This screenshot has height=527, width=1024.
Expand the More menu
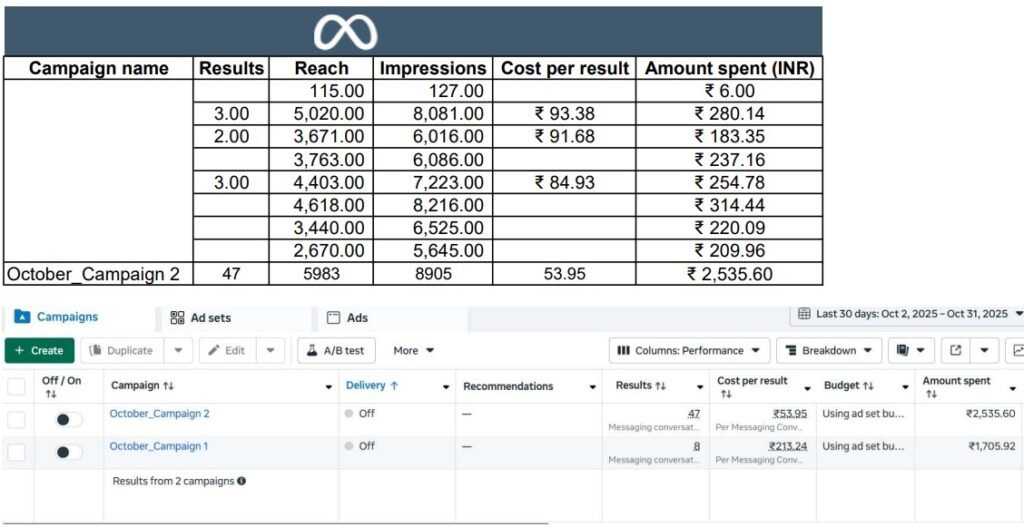pos(414,351)
